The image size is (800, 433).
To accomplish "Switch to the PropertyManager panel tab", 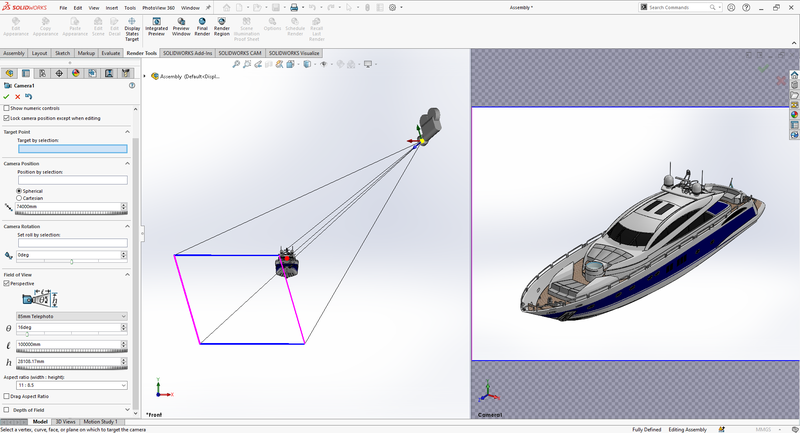I will (26, 73).
